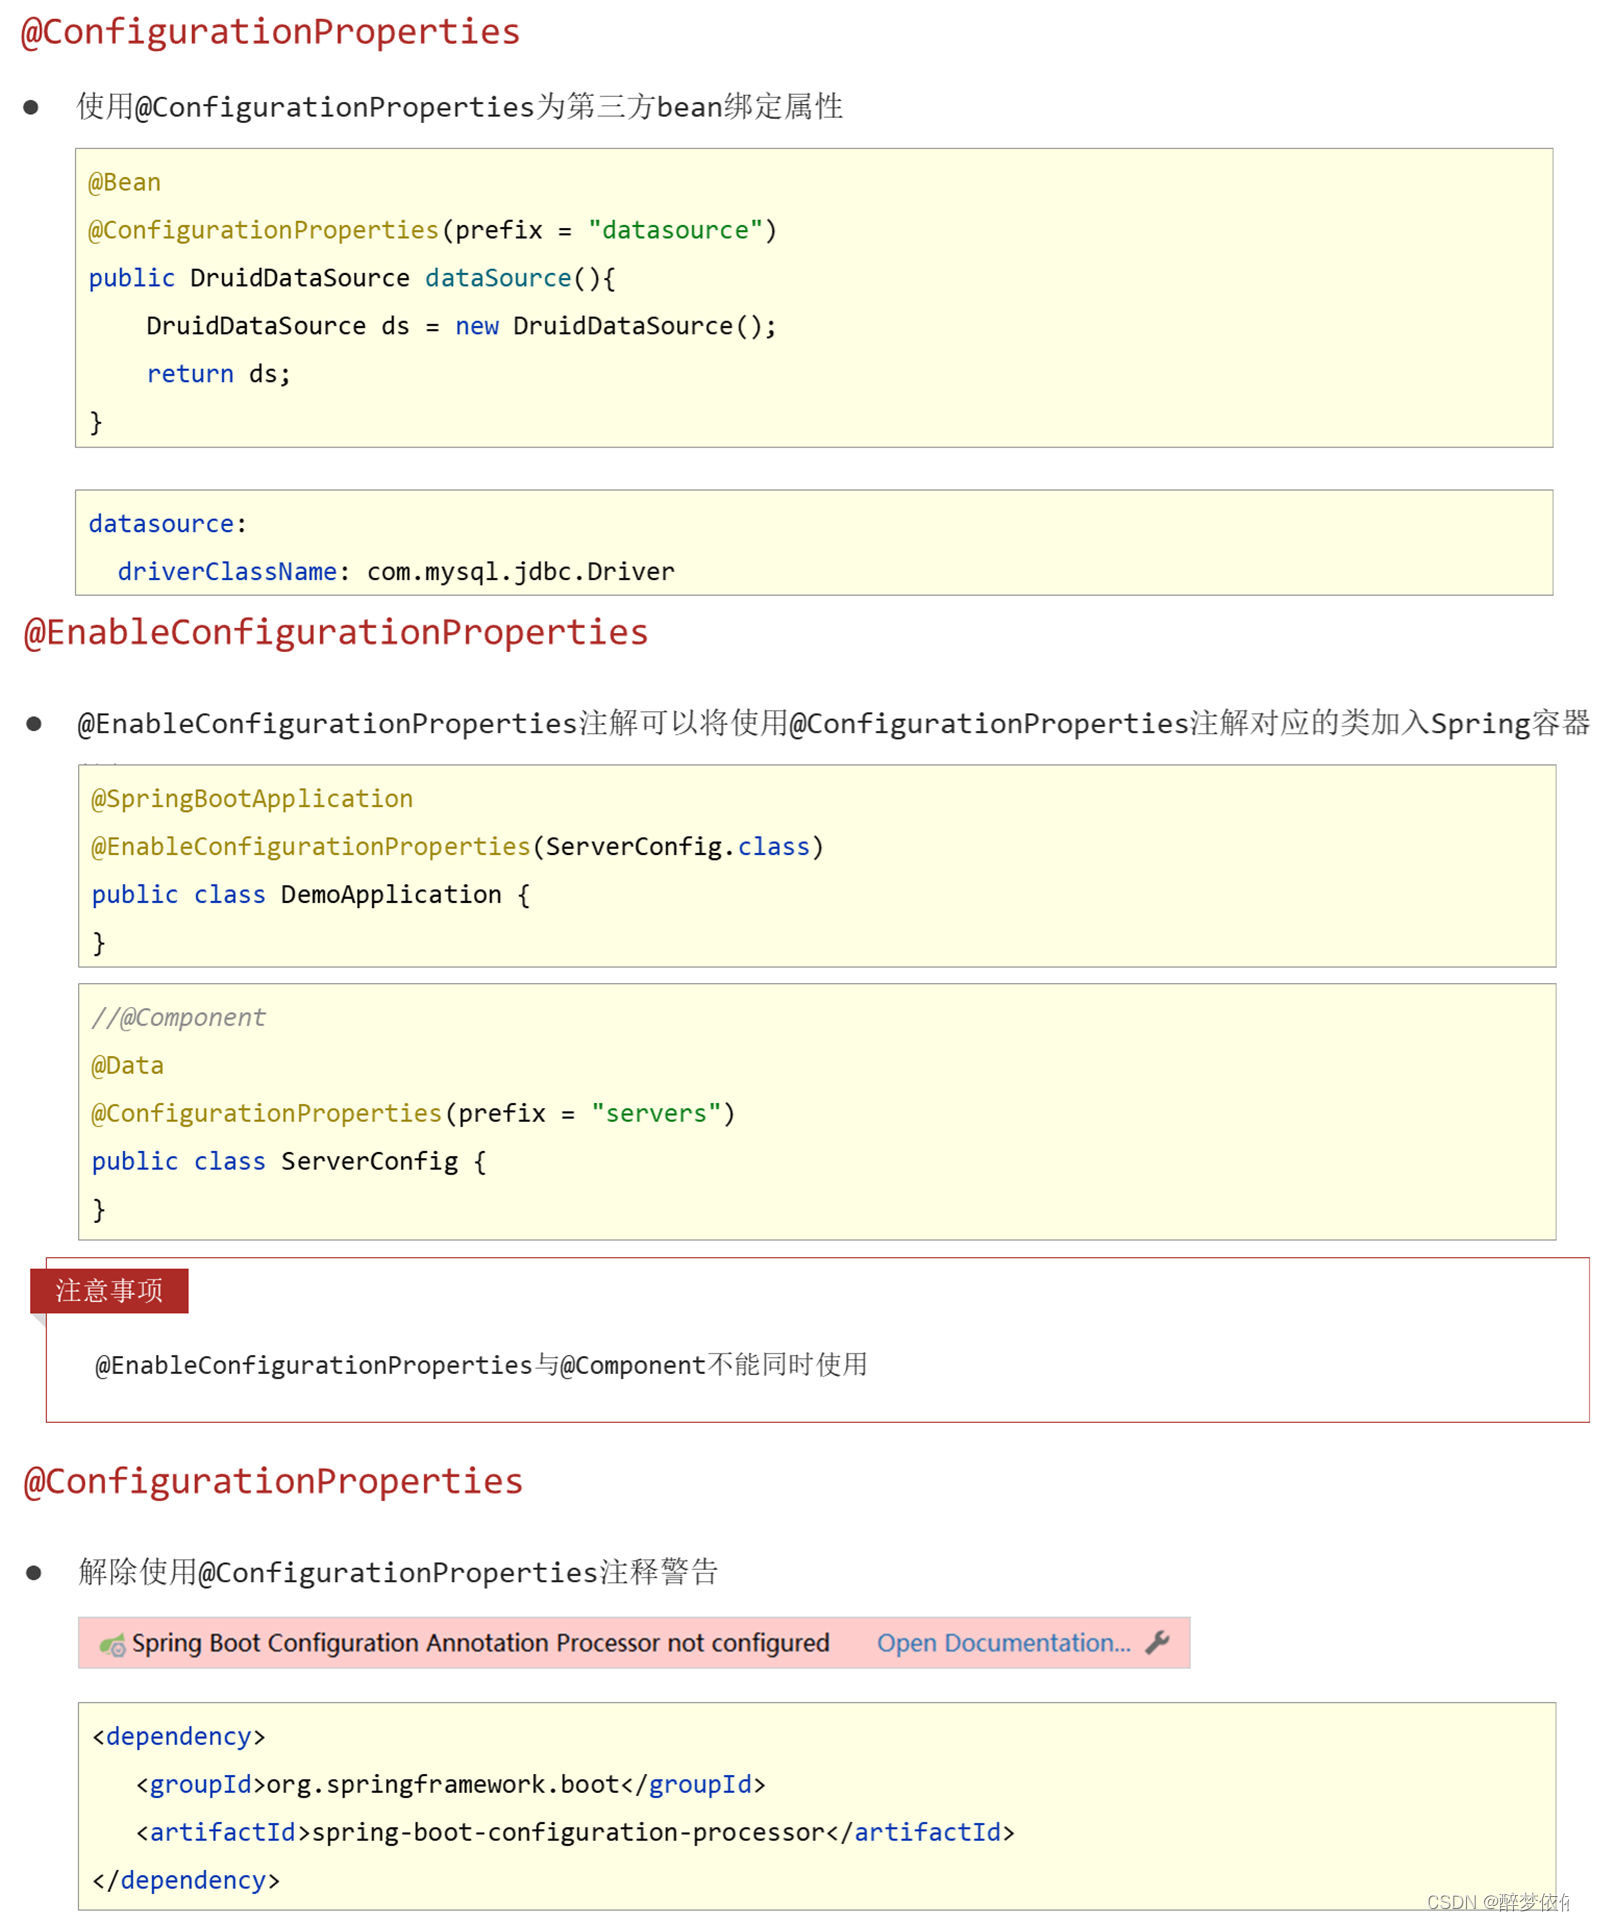Click the @Bean annotation line in code
1614x1921 pixels.
[x=124, y=182]
